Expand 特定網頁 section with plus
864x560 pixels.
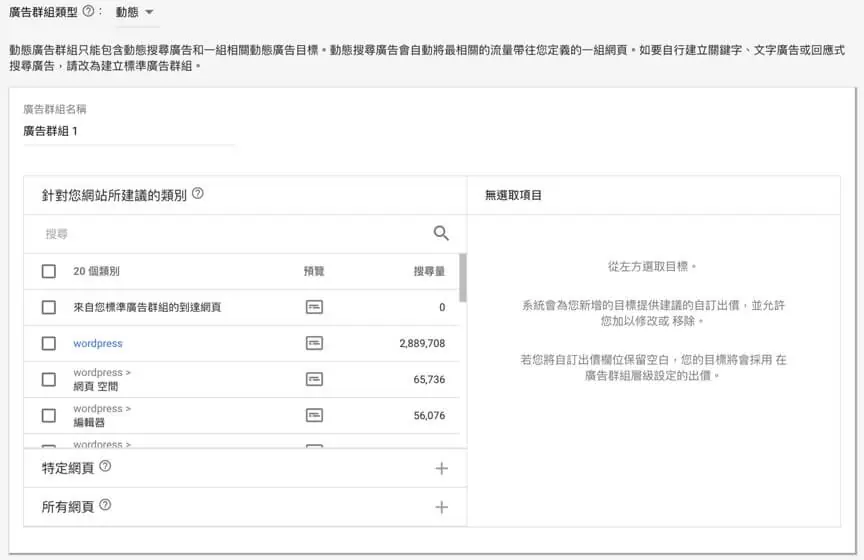tap(441, 469)
